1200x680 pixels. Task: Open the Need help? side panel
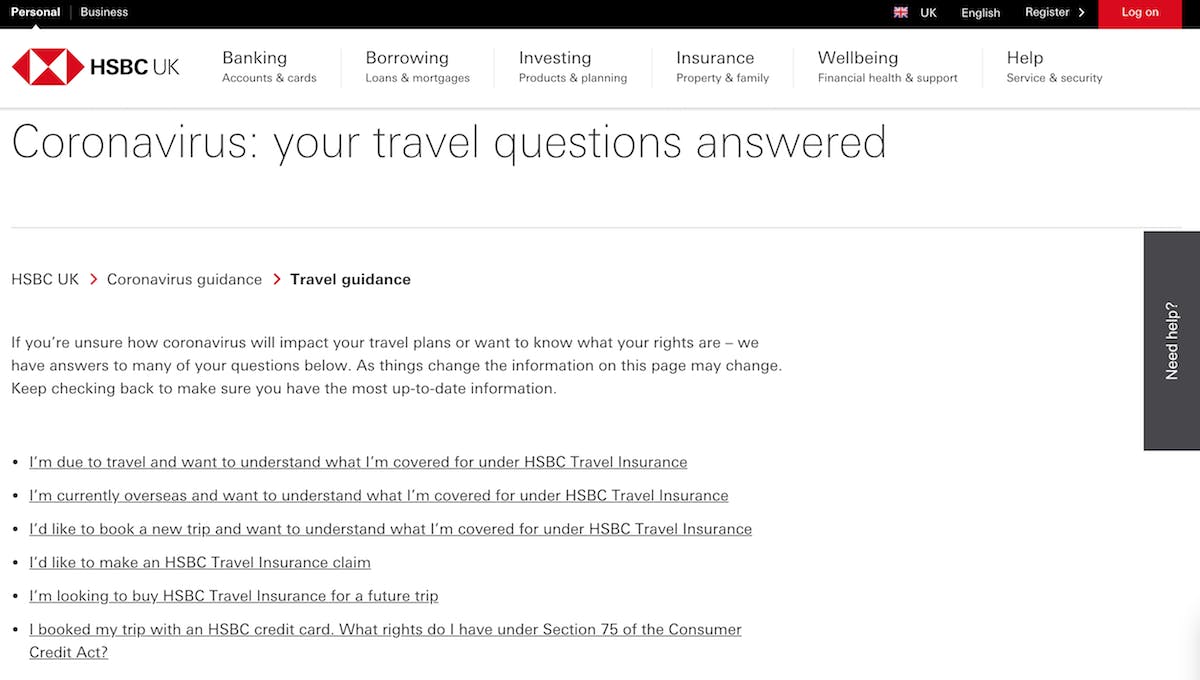point(1172,341)
